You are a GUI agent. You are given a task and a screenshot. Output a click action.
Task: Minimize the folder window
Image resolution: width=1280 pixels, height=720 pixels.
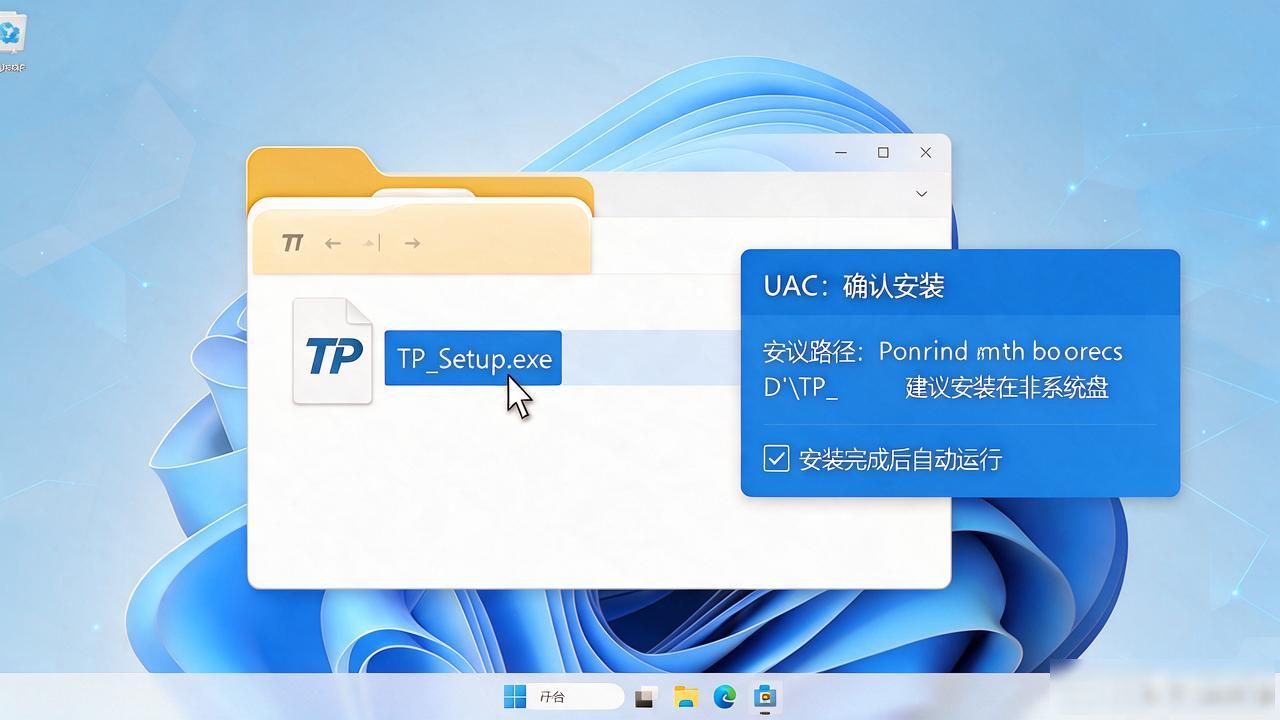[841, 153]
